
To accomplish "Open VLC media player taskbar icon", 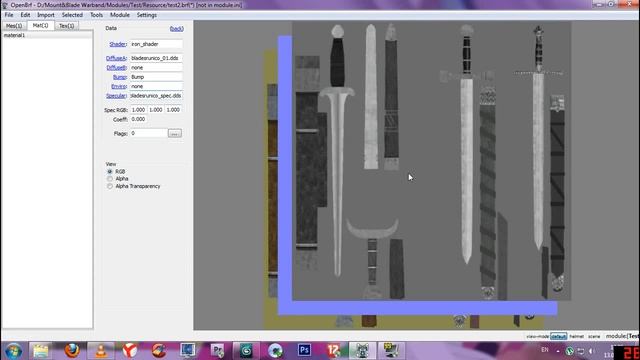I will 101,351.
